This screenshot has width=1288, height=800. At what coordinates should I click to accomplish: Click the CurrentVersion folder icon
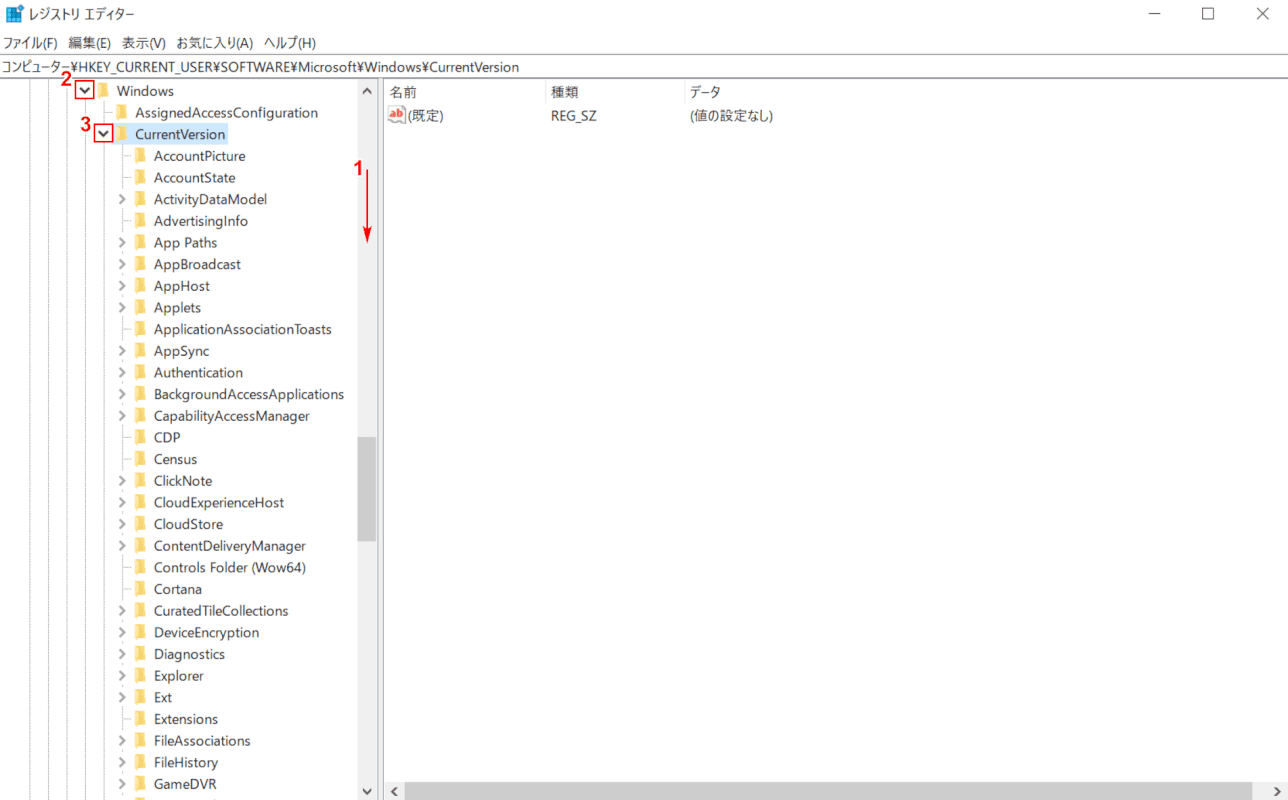click(x=122, y=134)
